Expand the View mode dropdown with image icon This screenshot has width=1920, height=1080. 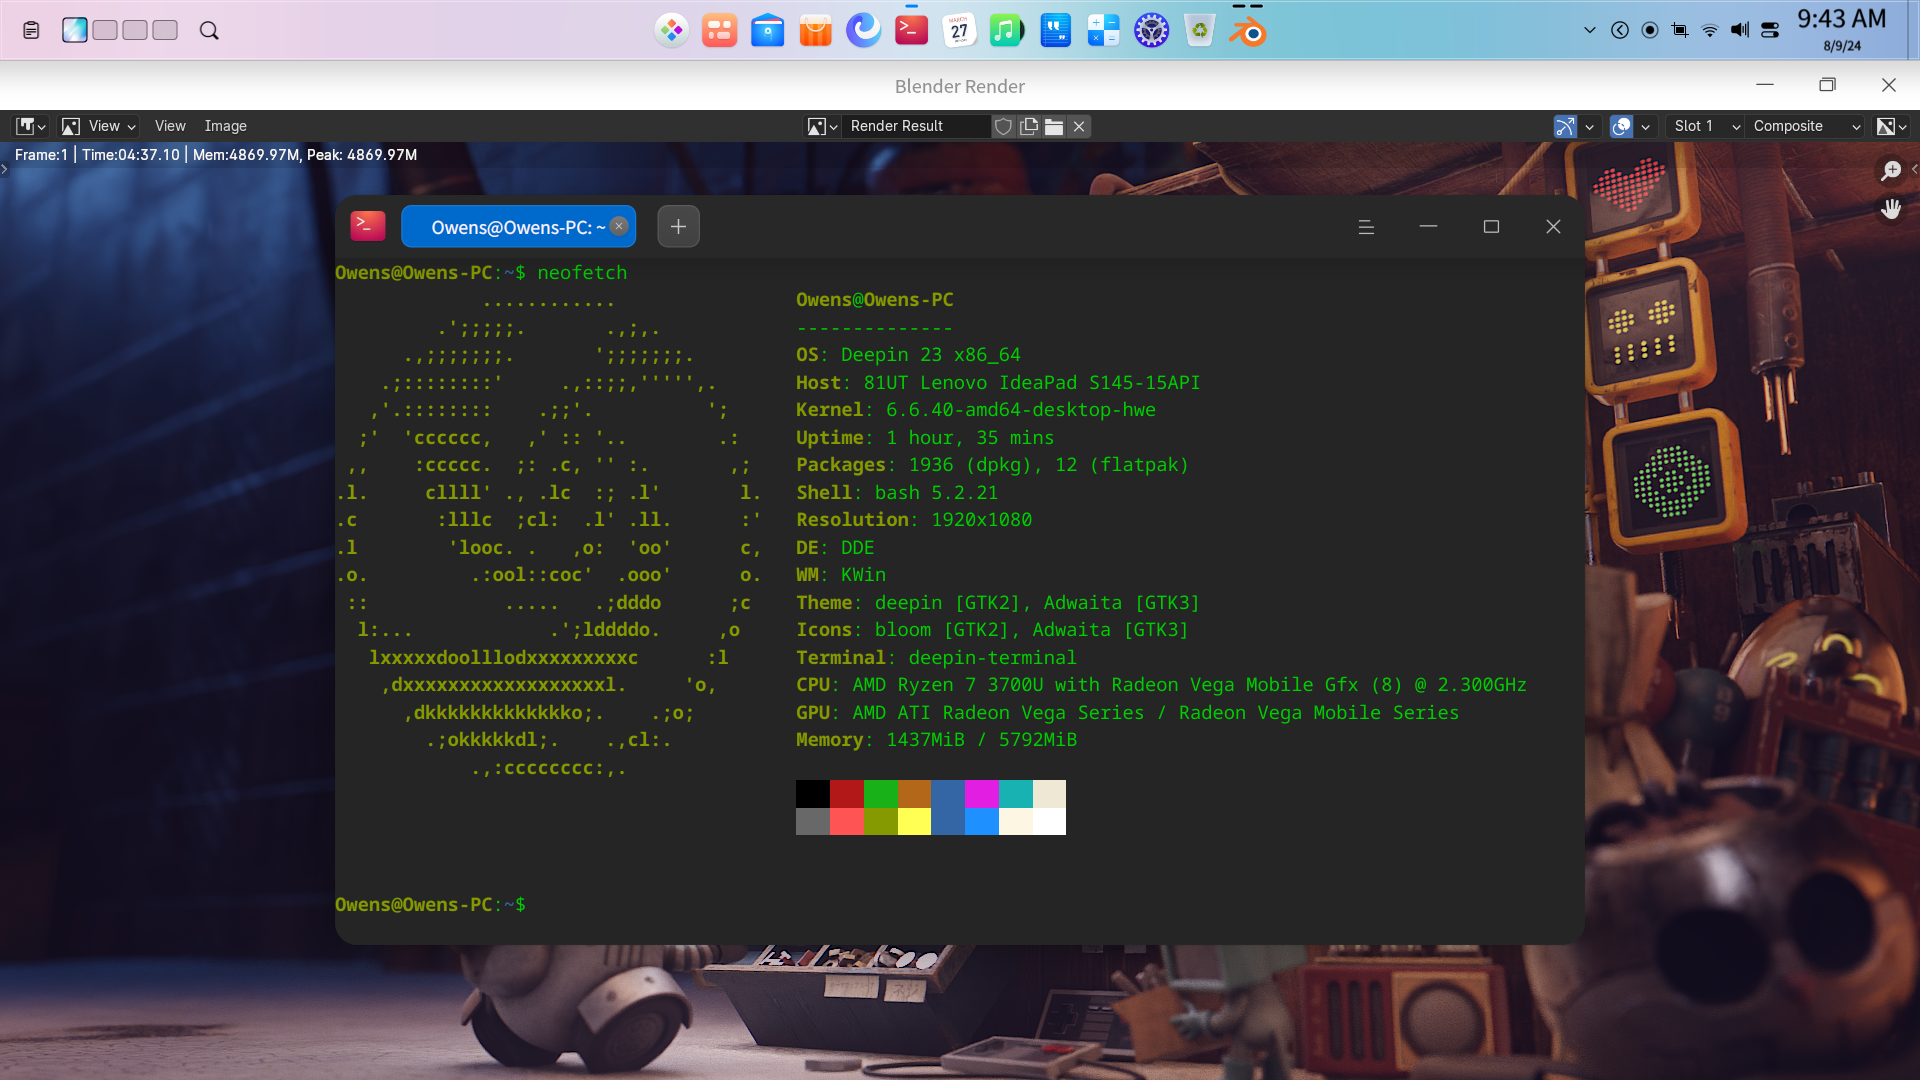[99, 126]
